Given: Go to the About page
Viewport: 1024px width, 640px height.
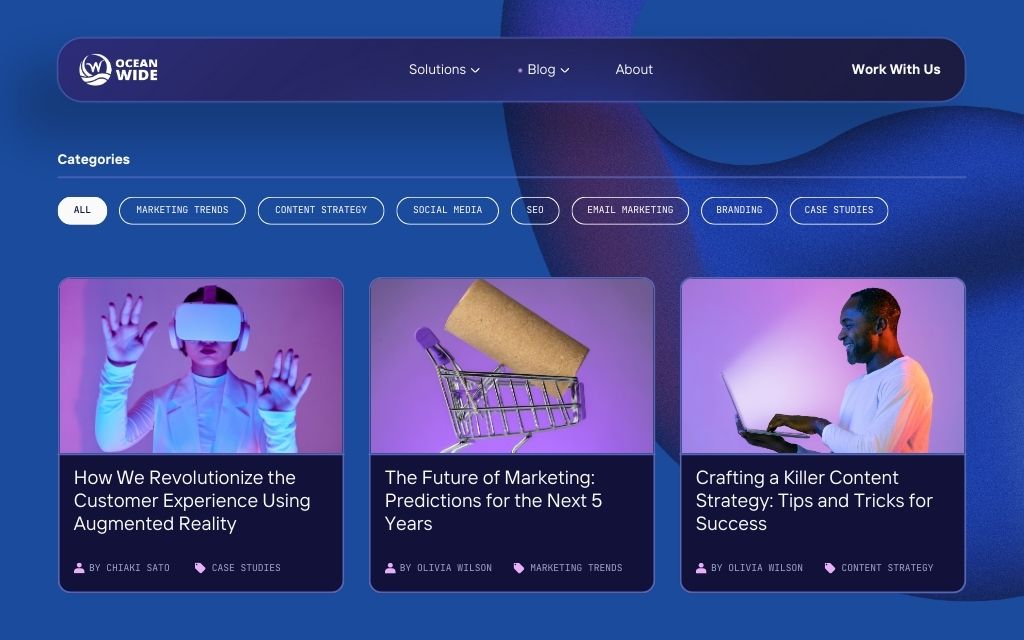Looking at the screenshot, I should coord(634,70).
